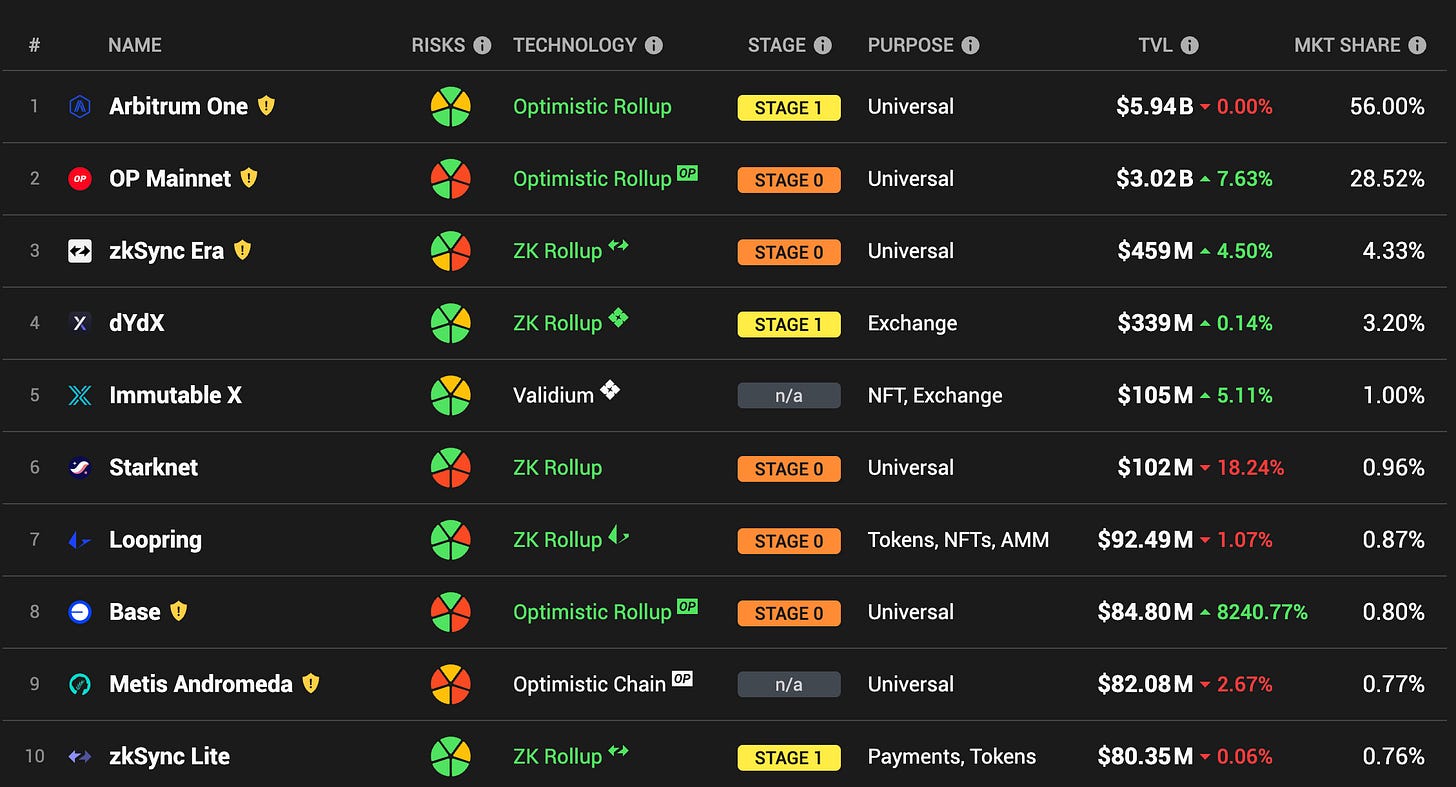Click the Payments, Tokens purpose cell
Image resolution: width=1456 pixels, height=787 pixels.
[x=952, y=757]
